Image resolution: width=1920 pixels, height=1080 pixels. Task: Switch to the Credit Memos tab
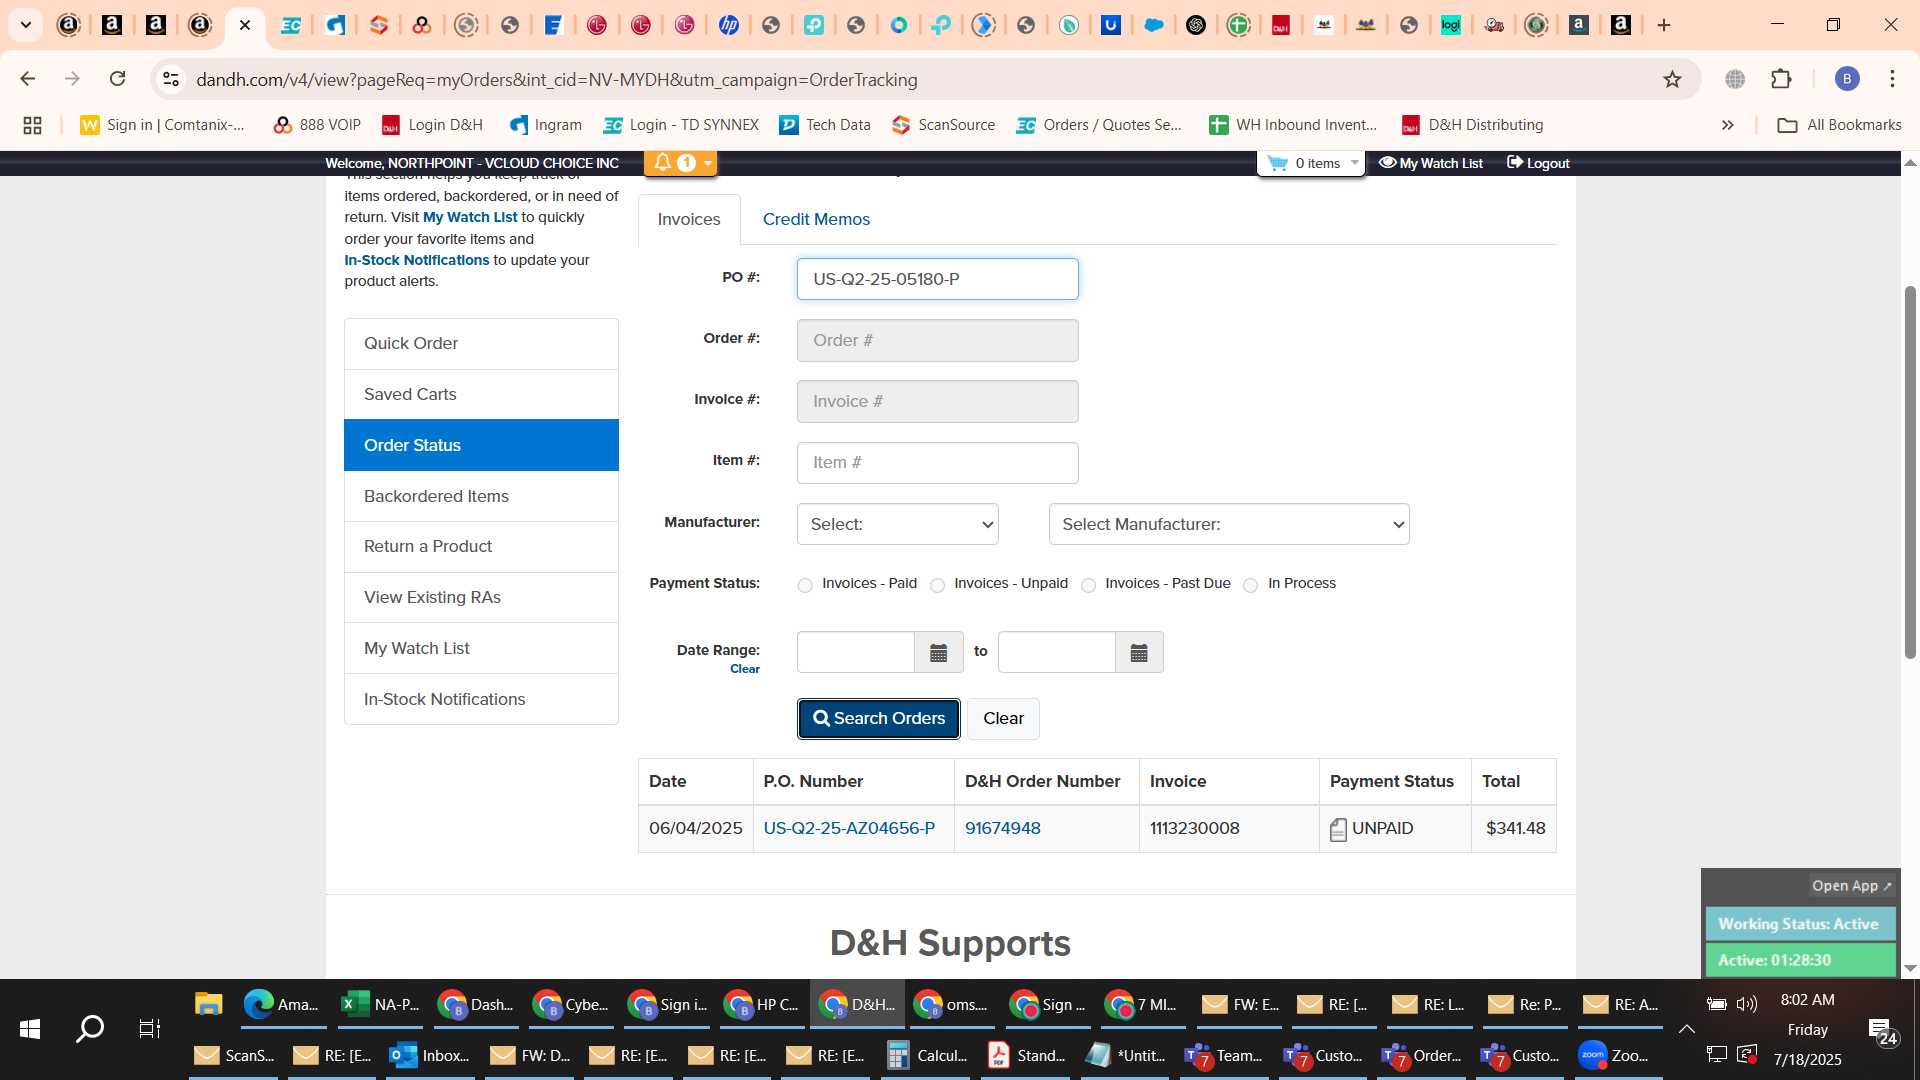[x=816, y=219]
